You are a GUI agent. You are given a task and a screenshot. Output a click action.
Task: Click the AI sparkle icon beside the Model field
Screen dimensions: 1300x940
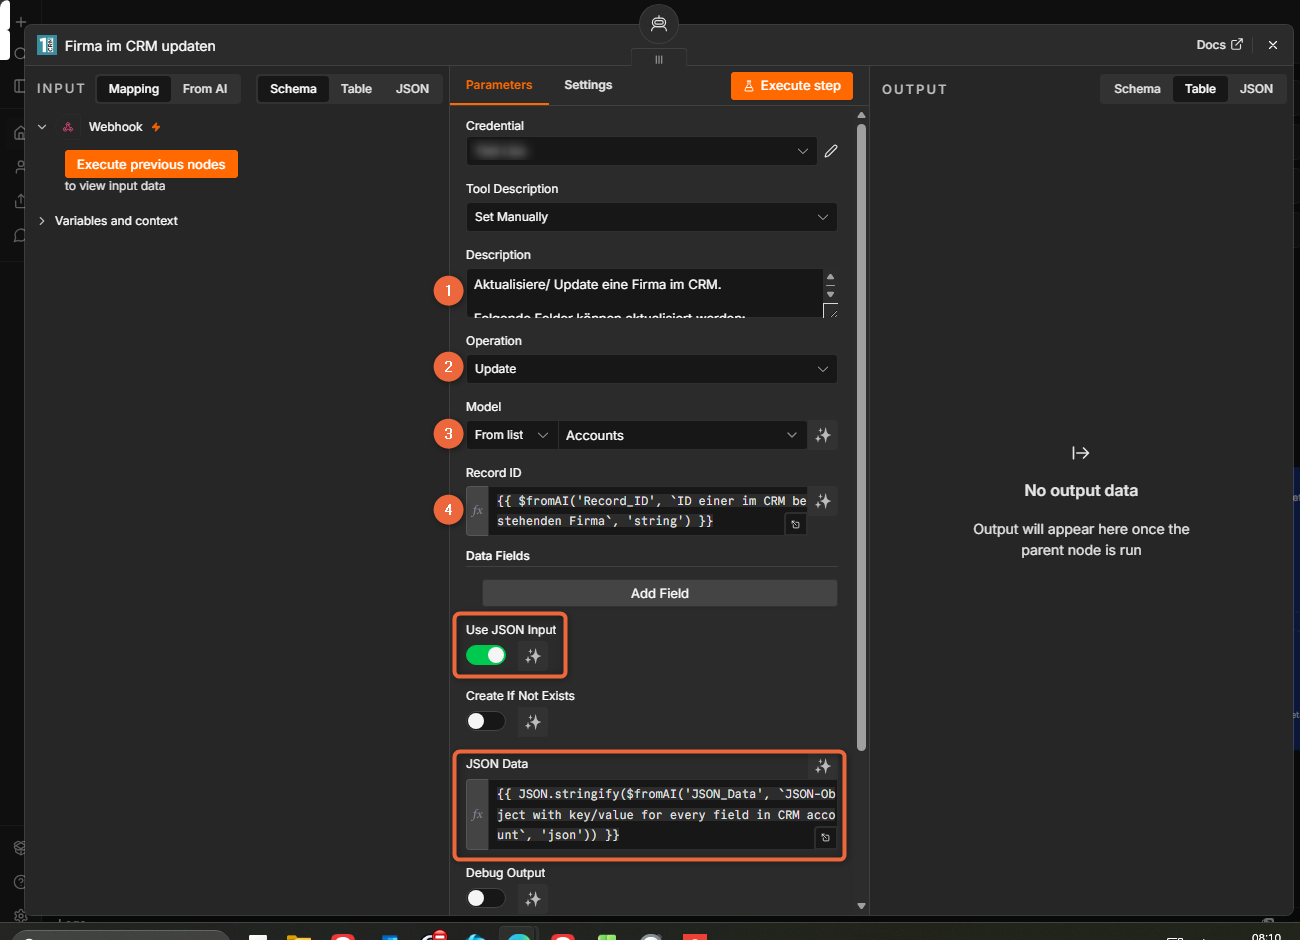[823, 435]
